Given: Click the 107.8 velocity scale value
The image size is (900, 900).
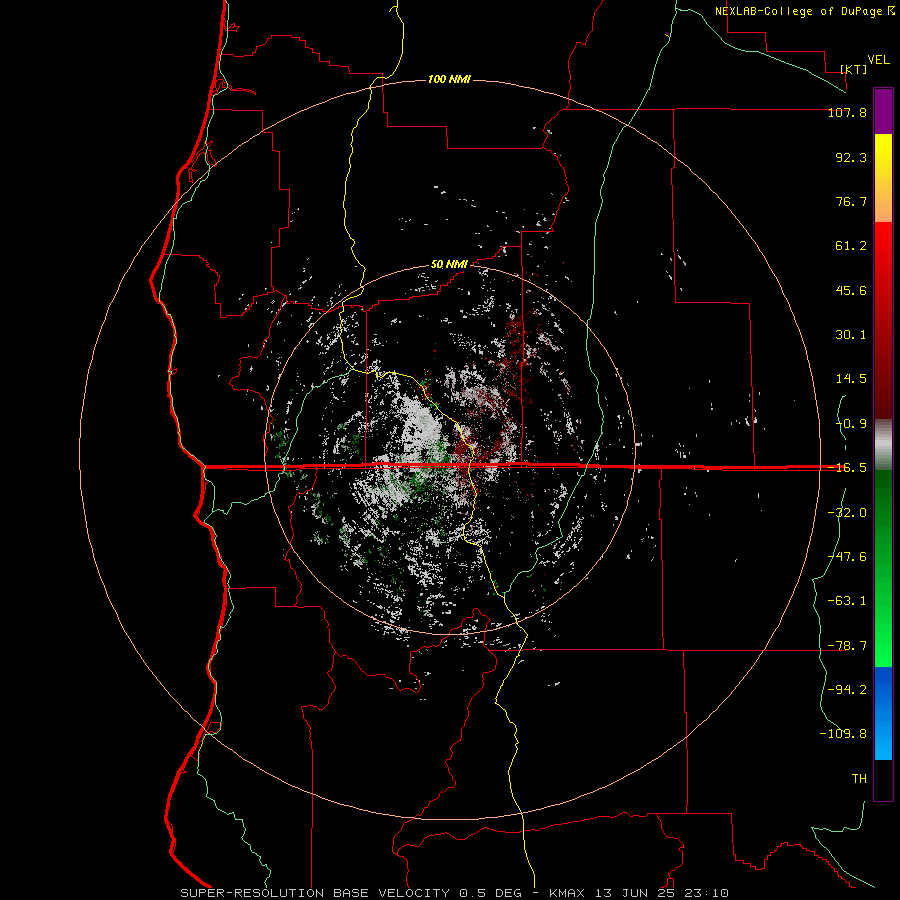Looking at the screenshot, I should click(x=847, y=112).
